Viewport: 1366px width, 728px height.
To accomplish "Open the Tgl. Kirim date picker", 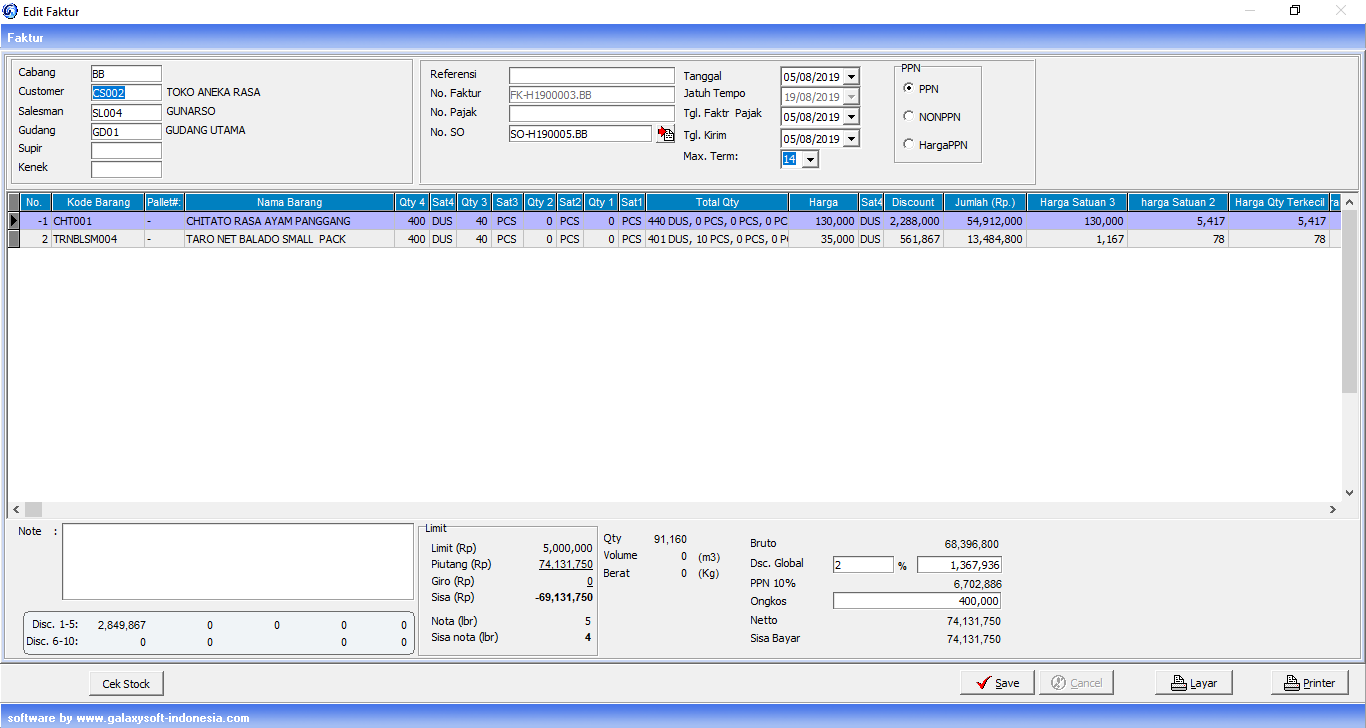I will (x=851, y=140).
